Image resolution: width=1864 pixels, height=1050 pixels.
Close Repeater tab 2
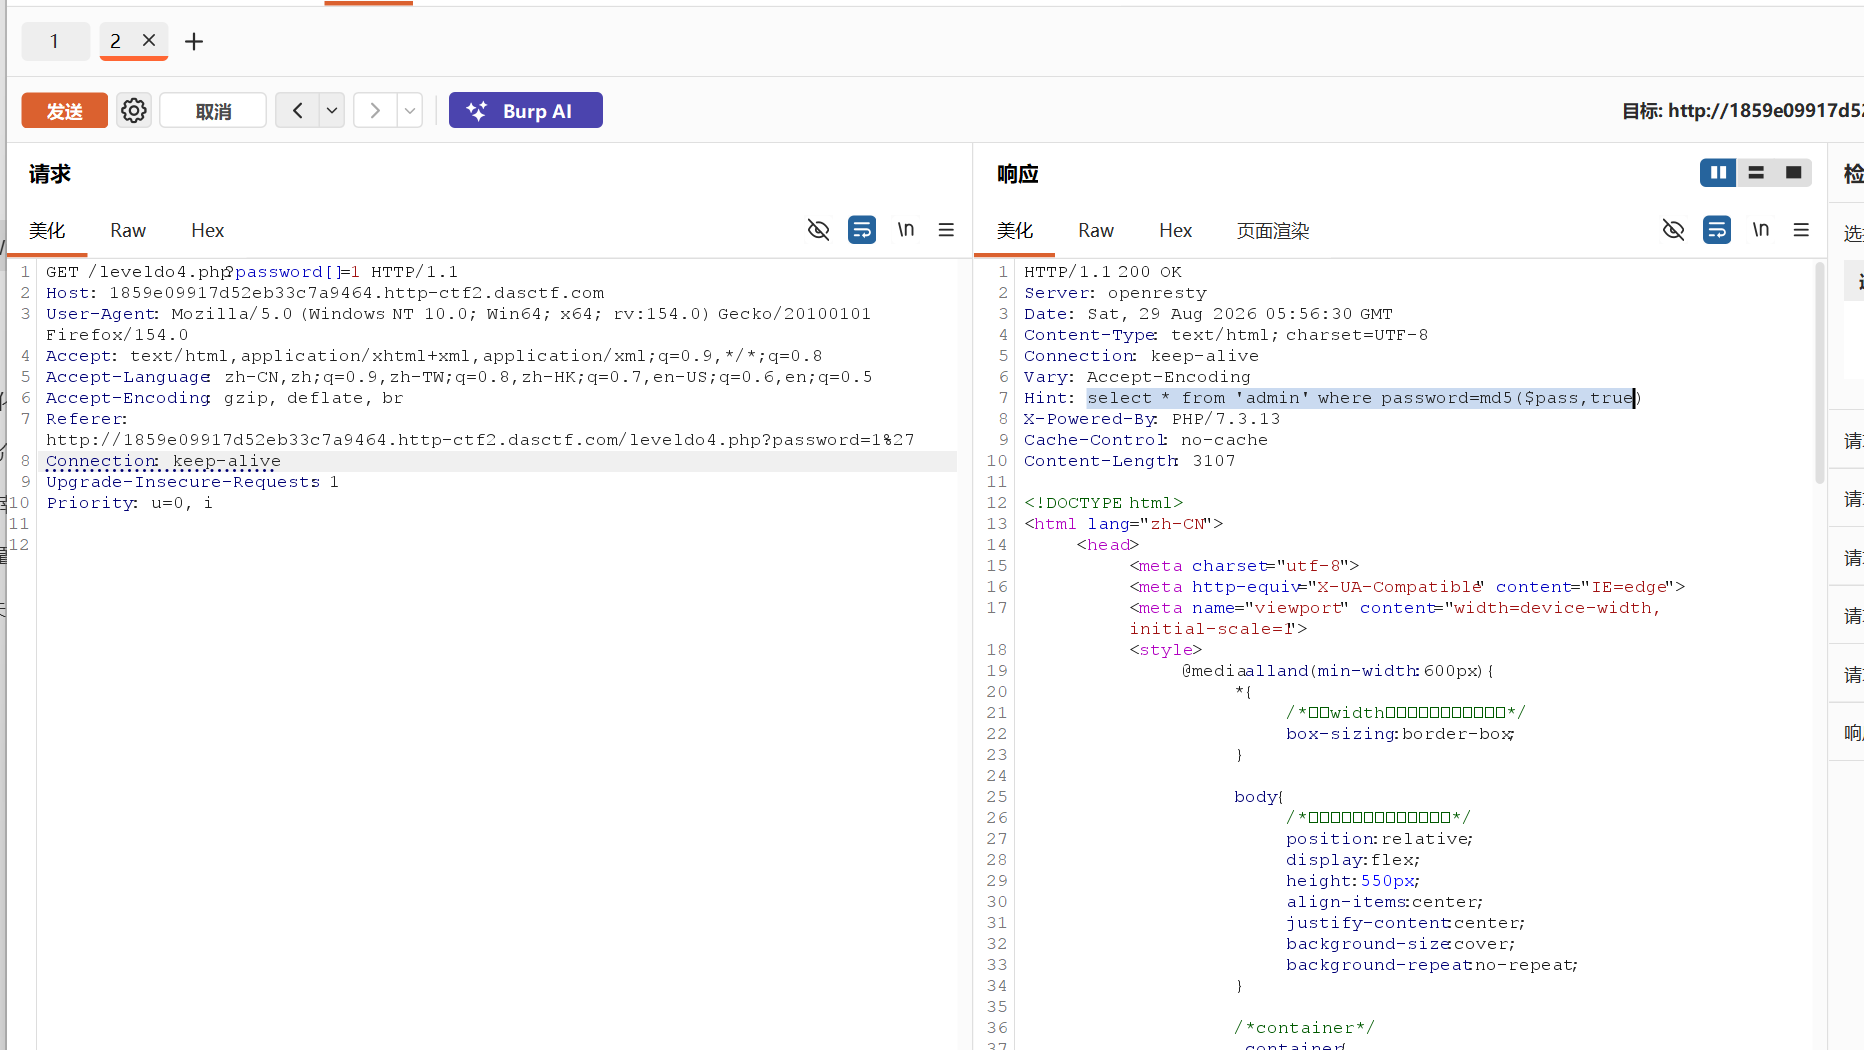(149, 40)
